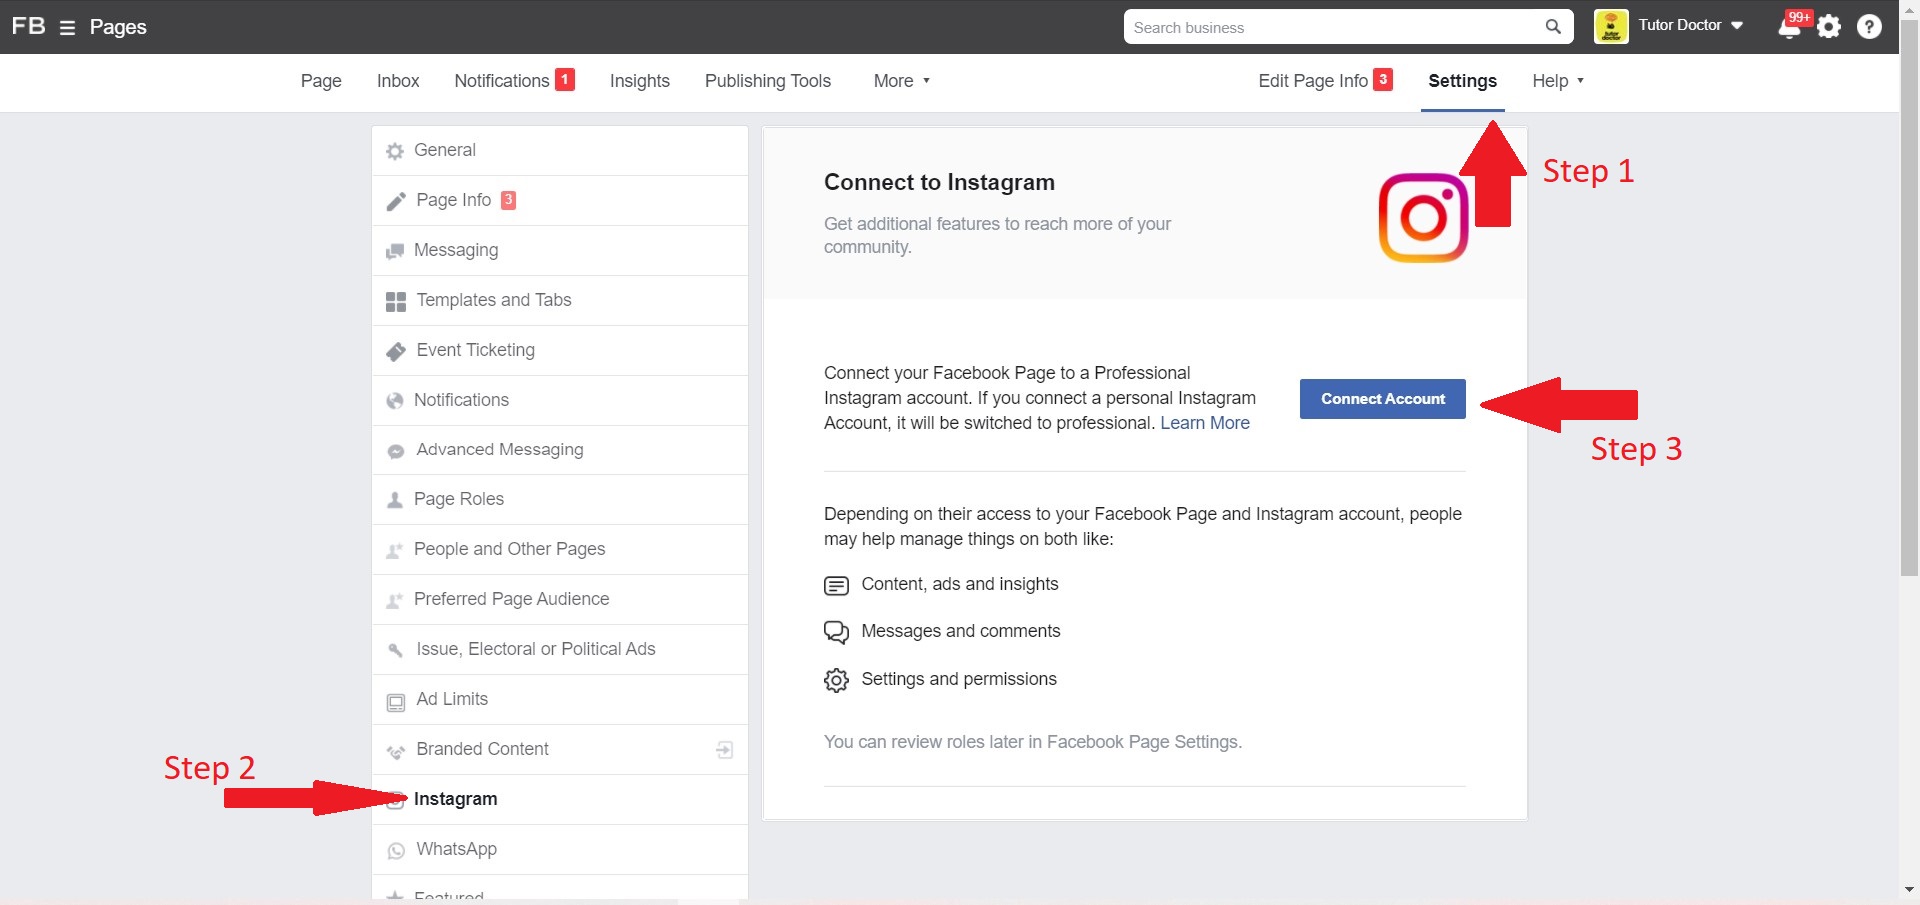Screen dimensions: 1920x905
Task: Click the People and Other Pages icon
Action: click(x=395, y=550)
